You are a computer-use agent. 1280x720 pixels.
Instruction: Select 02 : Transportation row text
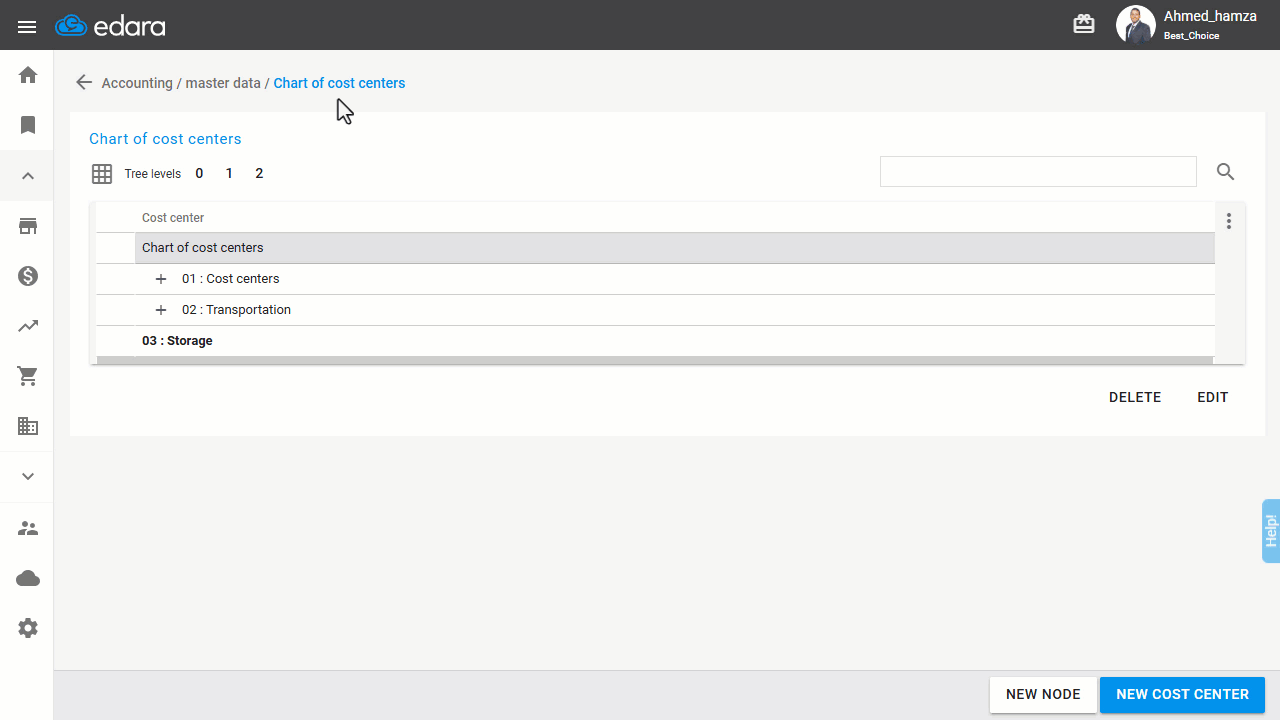tap(236, 310)
